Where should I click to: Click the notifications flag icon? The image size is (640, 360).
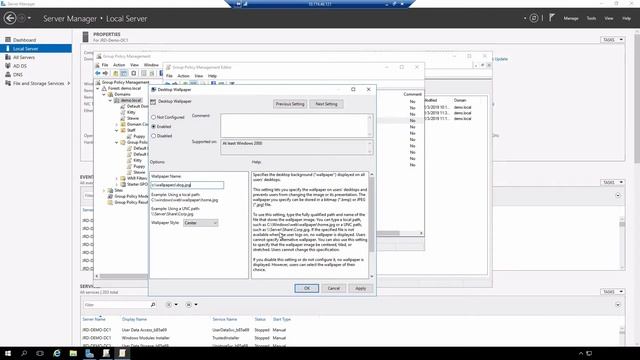tap(551, 18)
